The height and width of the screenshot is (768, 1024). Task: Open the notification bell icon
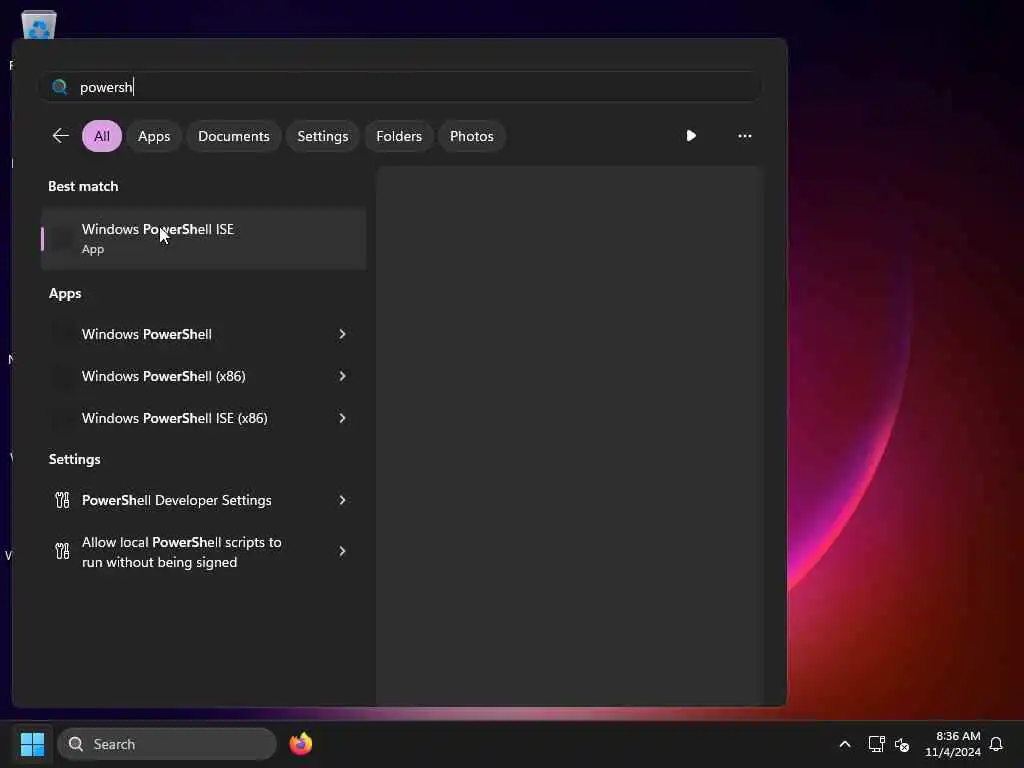(x=996, y=744)
